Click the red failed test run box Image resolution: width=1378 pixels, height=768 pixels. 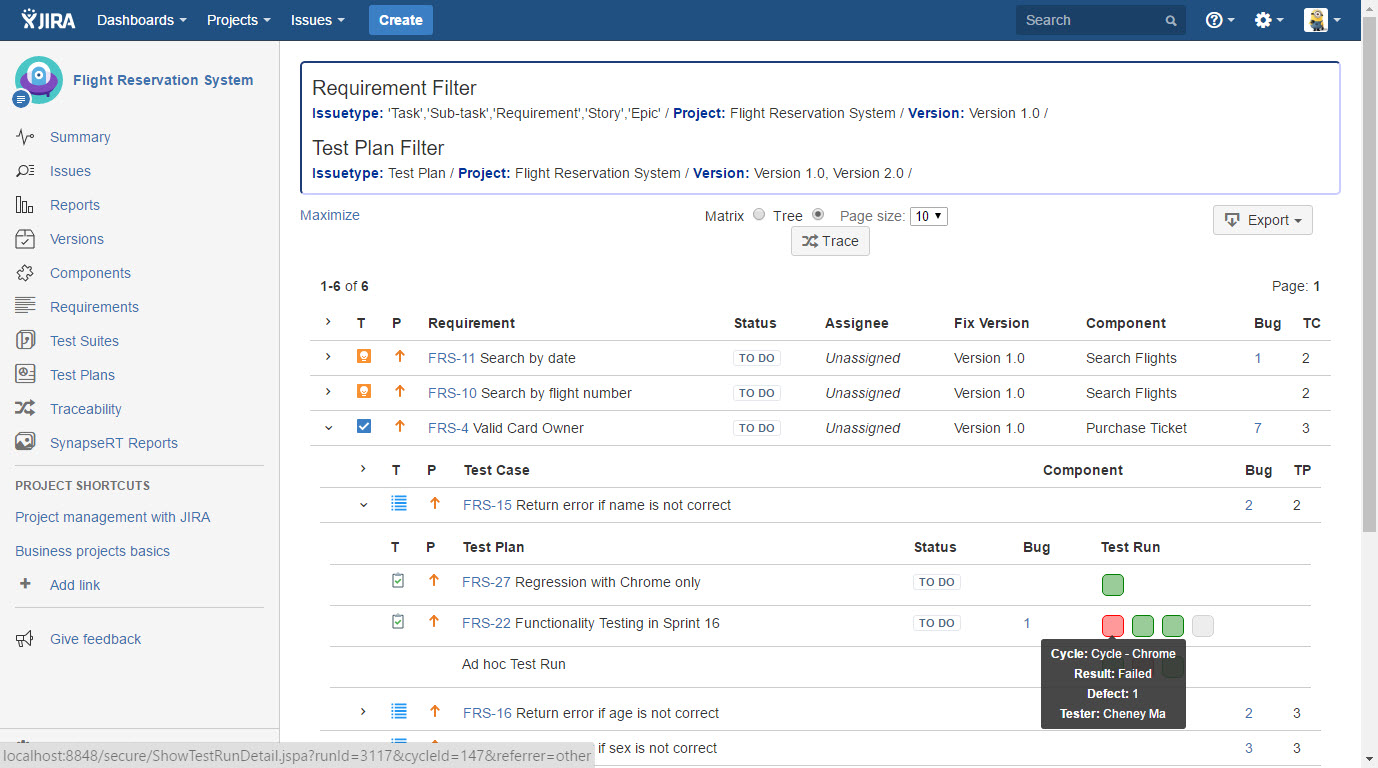(x=1112, y=626)
